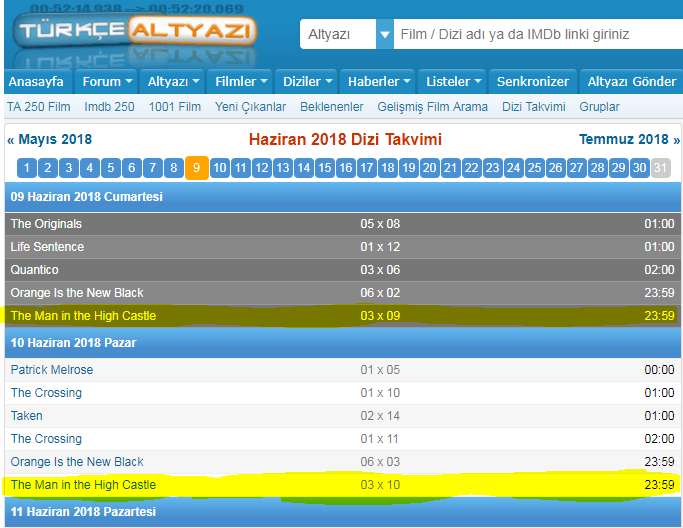
Task: Open The Crossing 01 x 10 entry
Action: point(343,393)
